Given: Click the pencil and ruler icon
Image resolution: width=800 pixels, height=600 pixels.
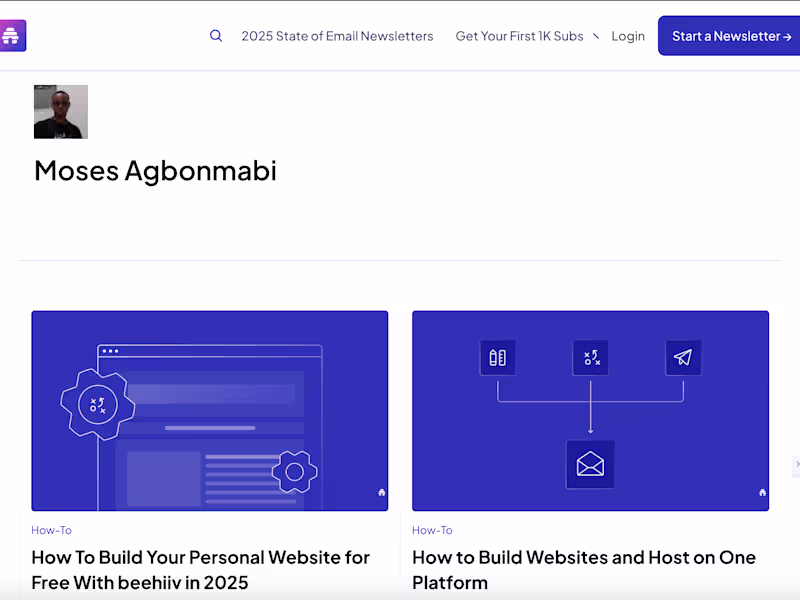Looking at the screenshot, I should click(x=497, y=358).
